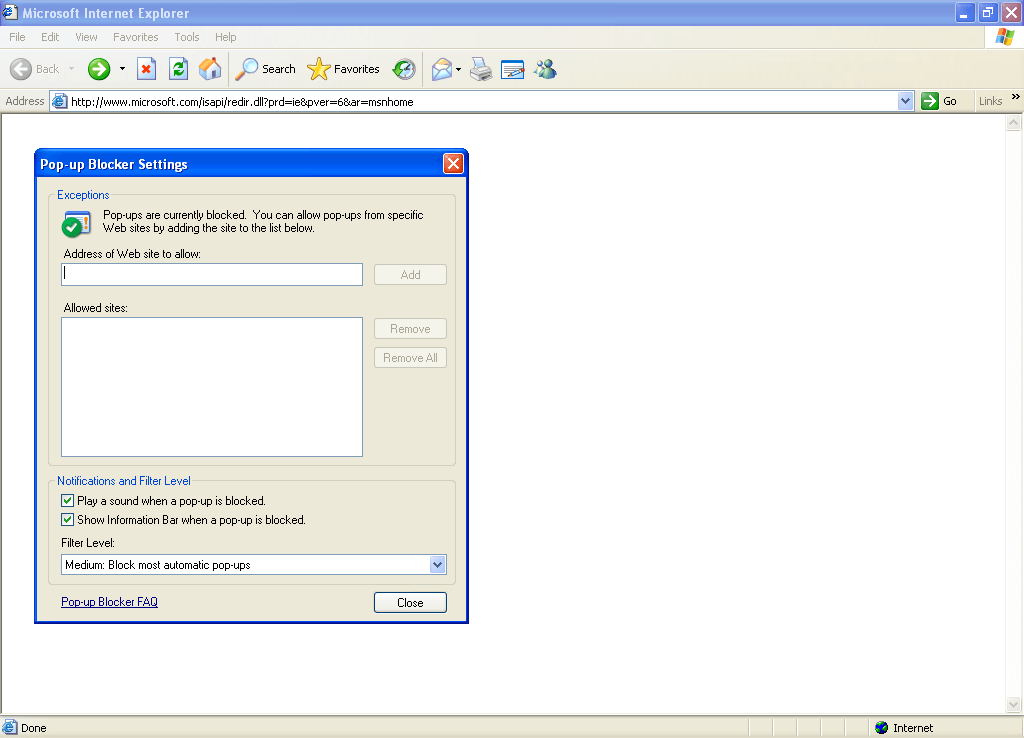1024x738 pixels.
Task: Expand the Mail button dropdown arrow
Action: point(458,70)
